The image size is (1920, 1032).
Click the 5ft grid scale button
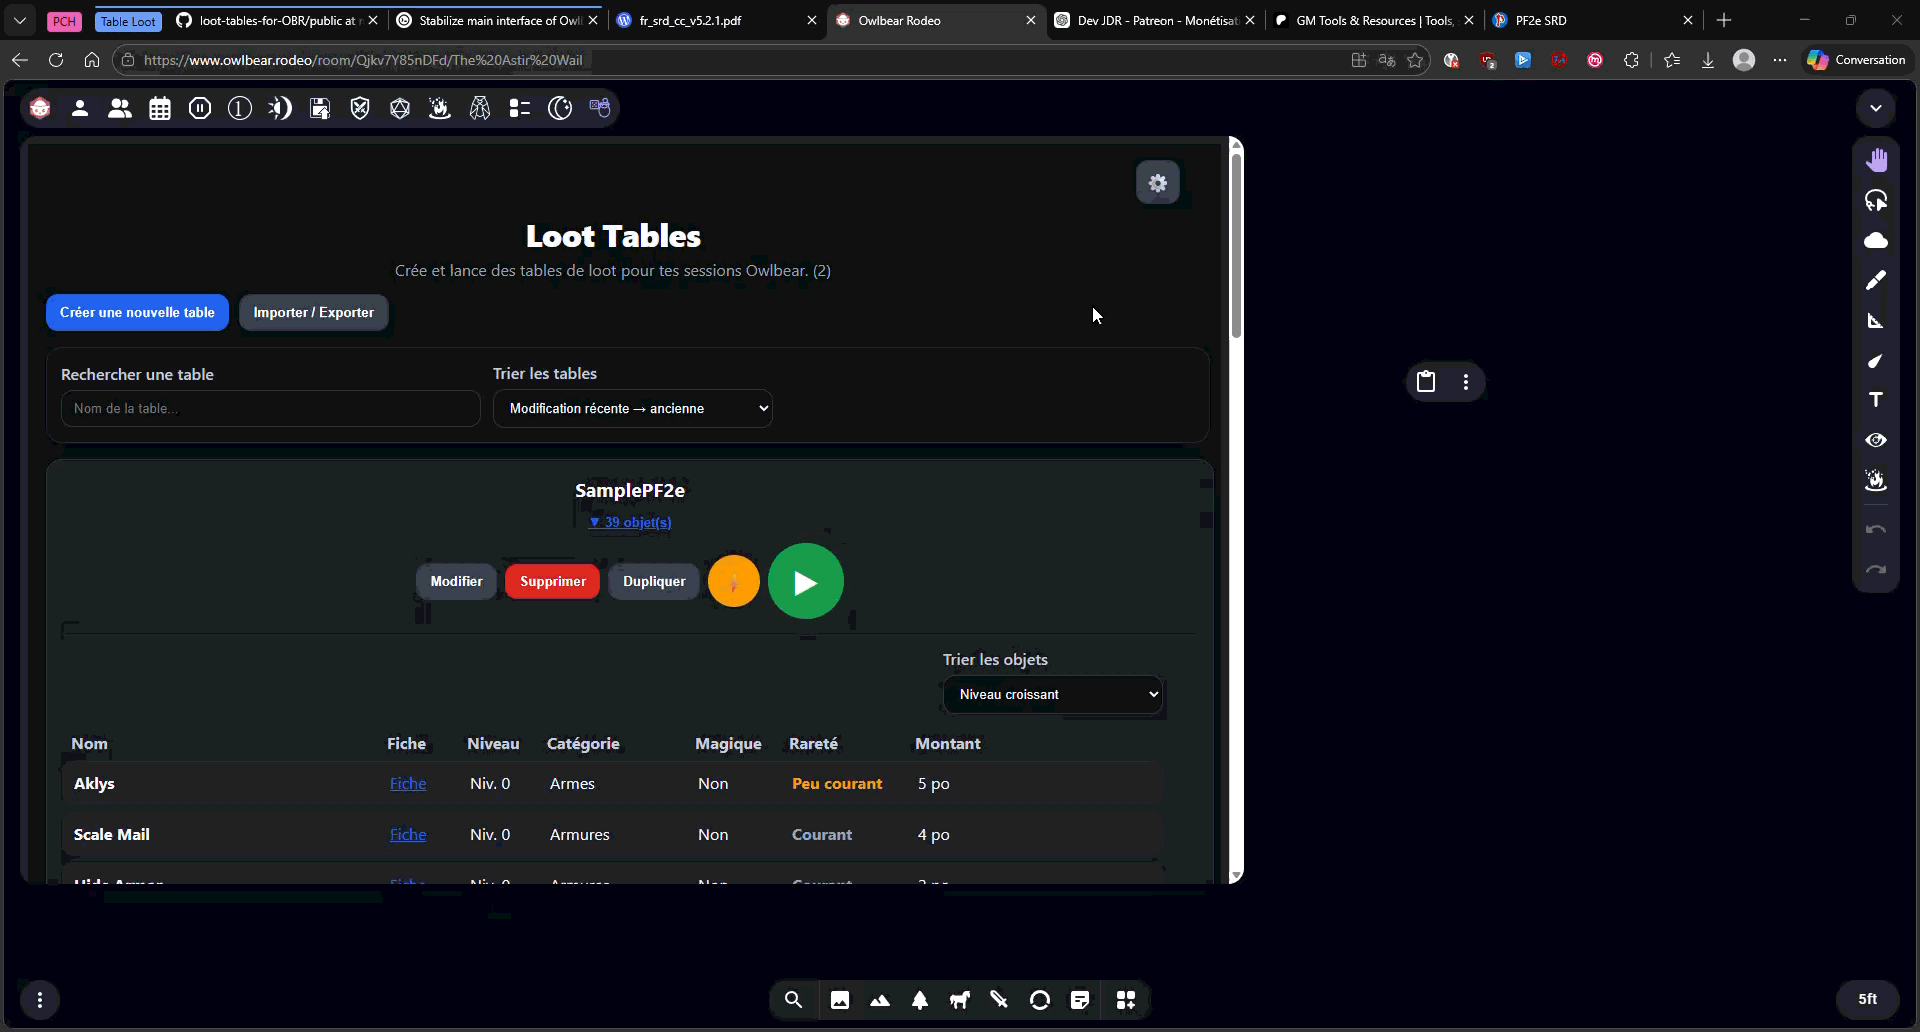pyautogui.click(x=1867, y=999)
